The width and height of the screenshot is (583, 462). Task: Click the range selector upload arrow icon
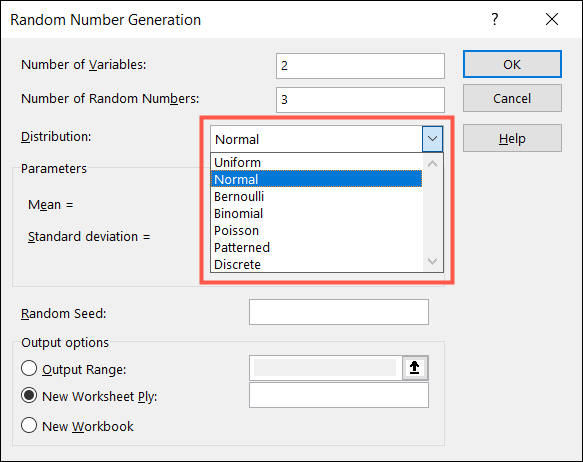click(415, 368)
